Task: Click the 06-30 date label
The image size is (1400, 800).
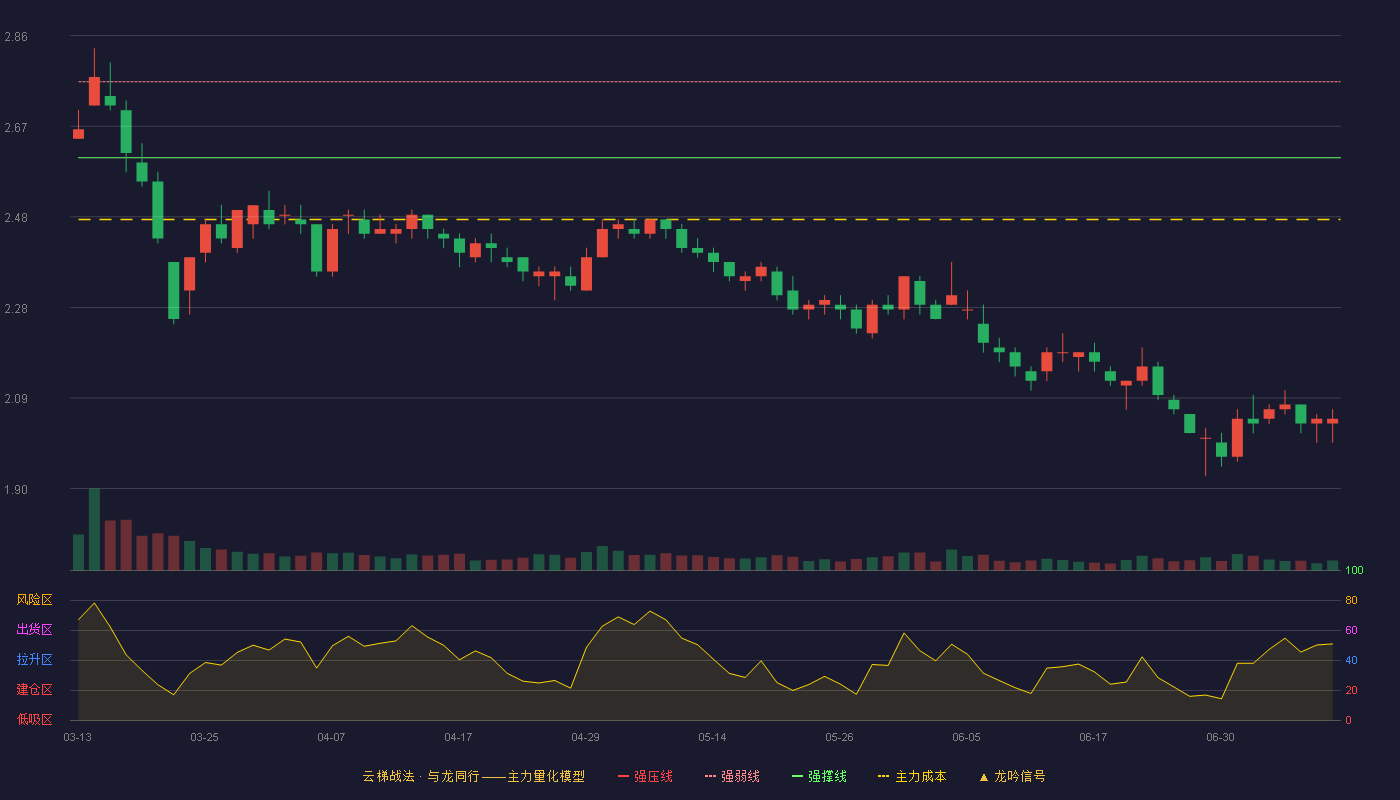Action: 1221,737
